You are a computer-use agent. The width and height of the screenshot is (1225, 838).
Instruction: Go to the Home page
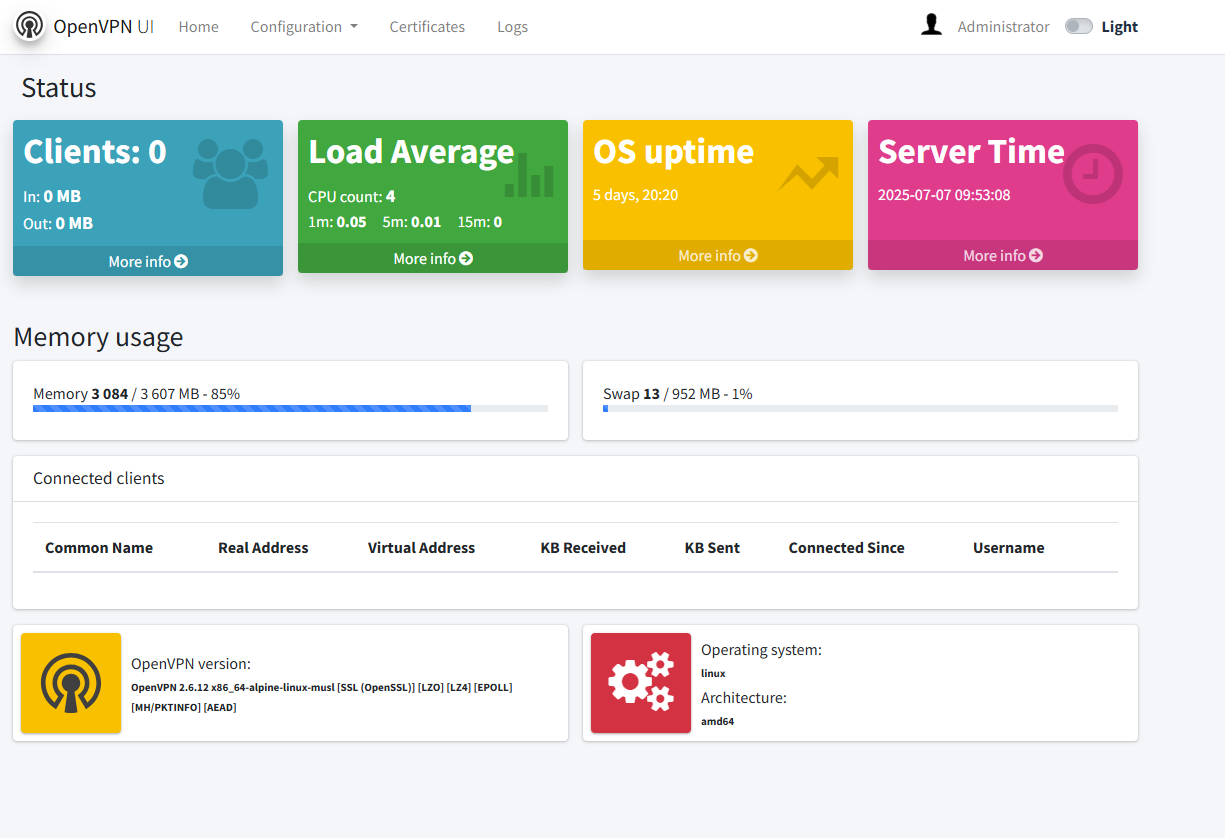199,27
